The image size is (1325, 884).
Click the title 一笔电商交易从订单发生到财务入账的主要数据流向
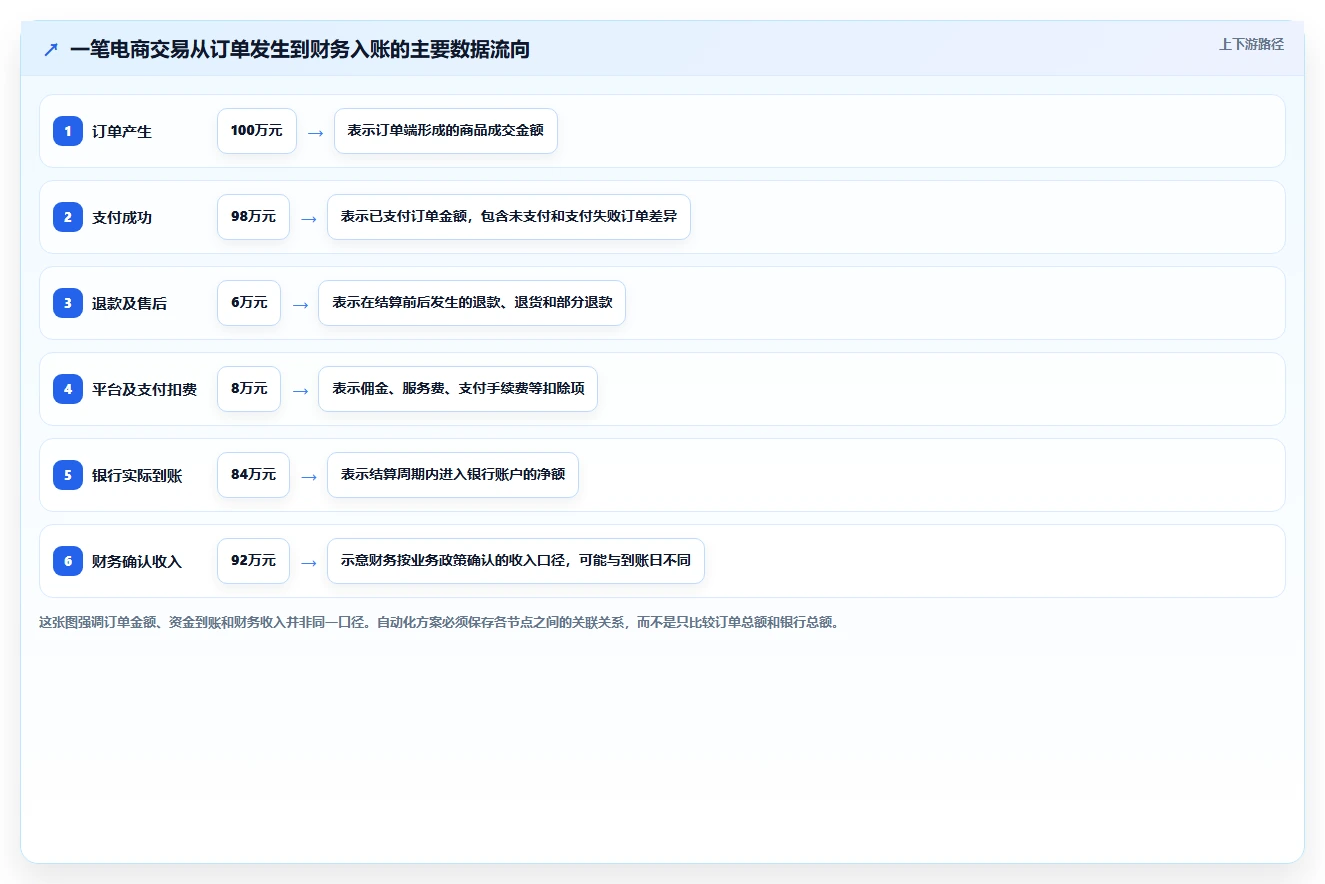[300, 49]
